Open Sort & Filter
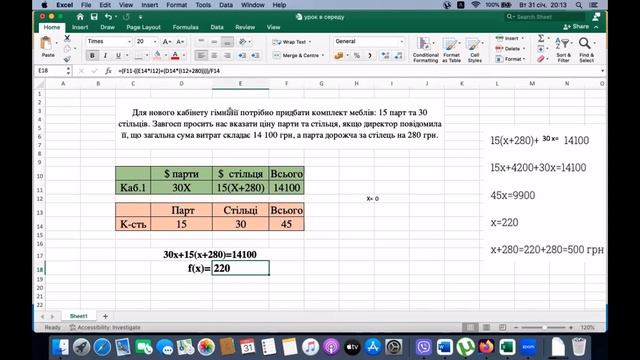Image resolution: width=640 pixels, height=360 pixels. 564,49
